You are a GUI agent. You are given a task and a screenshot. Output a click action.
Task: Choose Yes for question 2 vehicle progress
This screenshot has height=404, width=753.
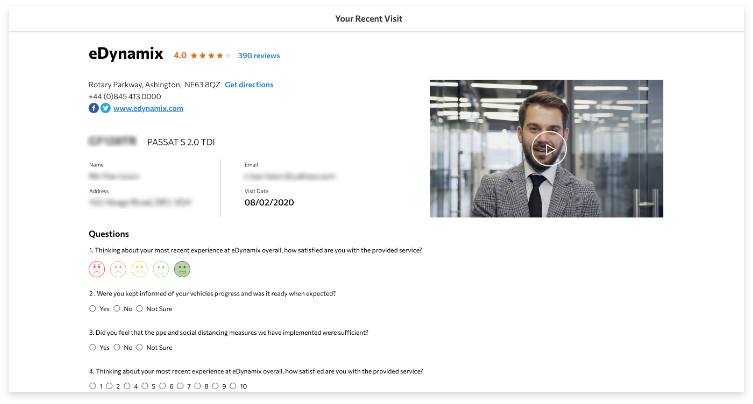point(93,308)
